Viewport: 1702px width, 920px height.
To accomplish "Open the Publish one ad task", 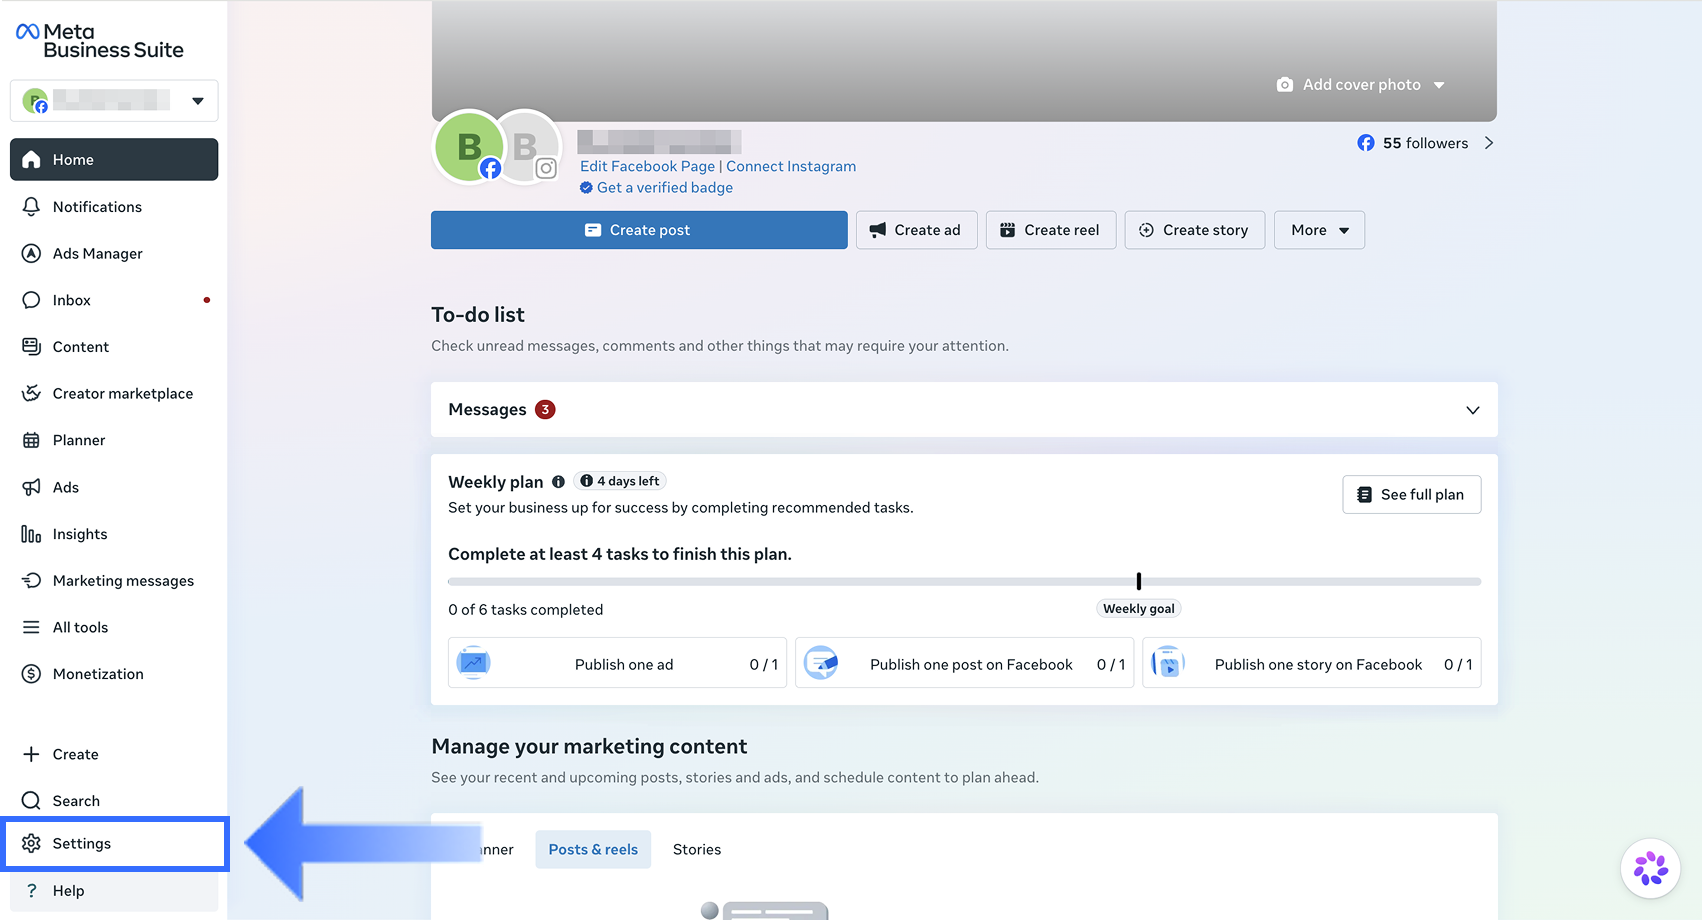I will click(x=617, y=663).
